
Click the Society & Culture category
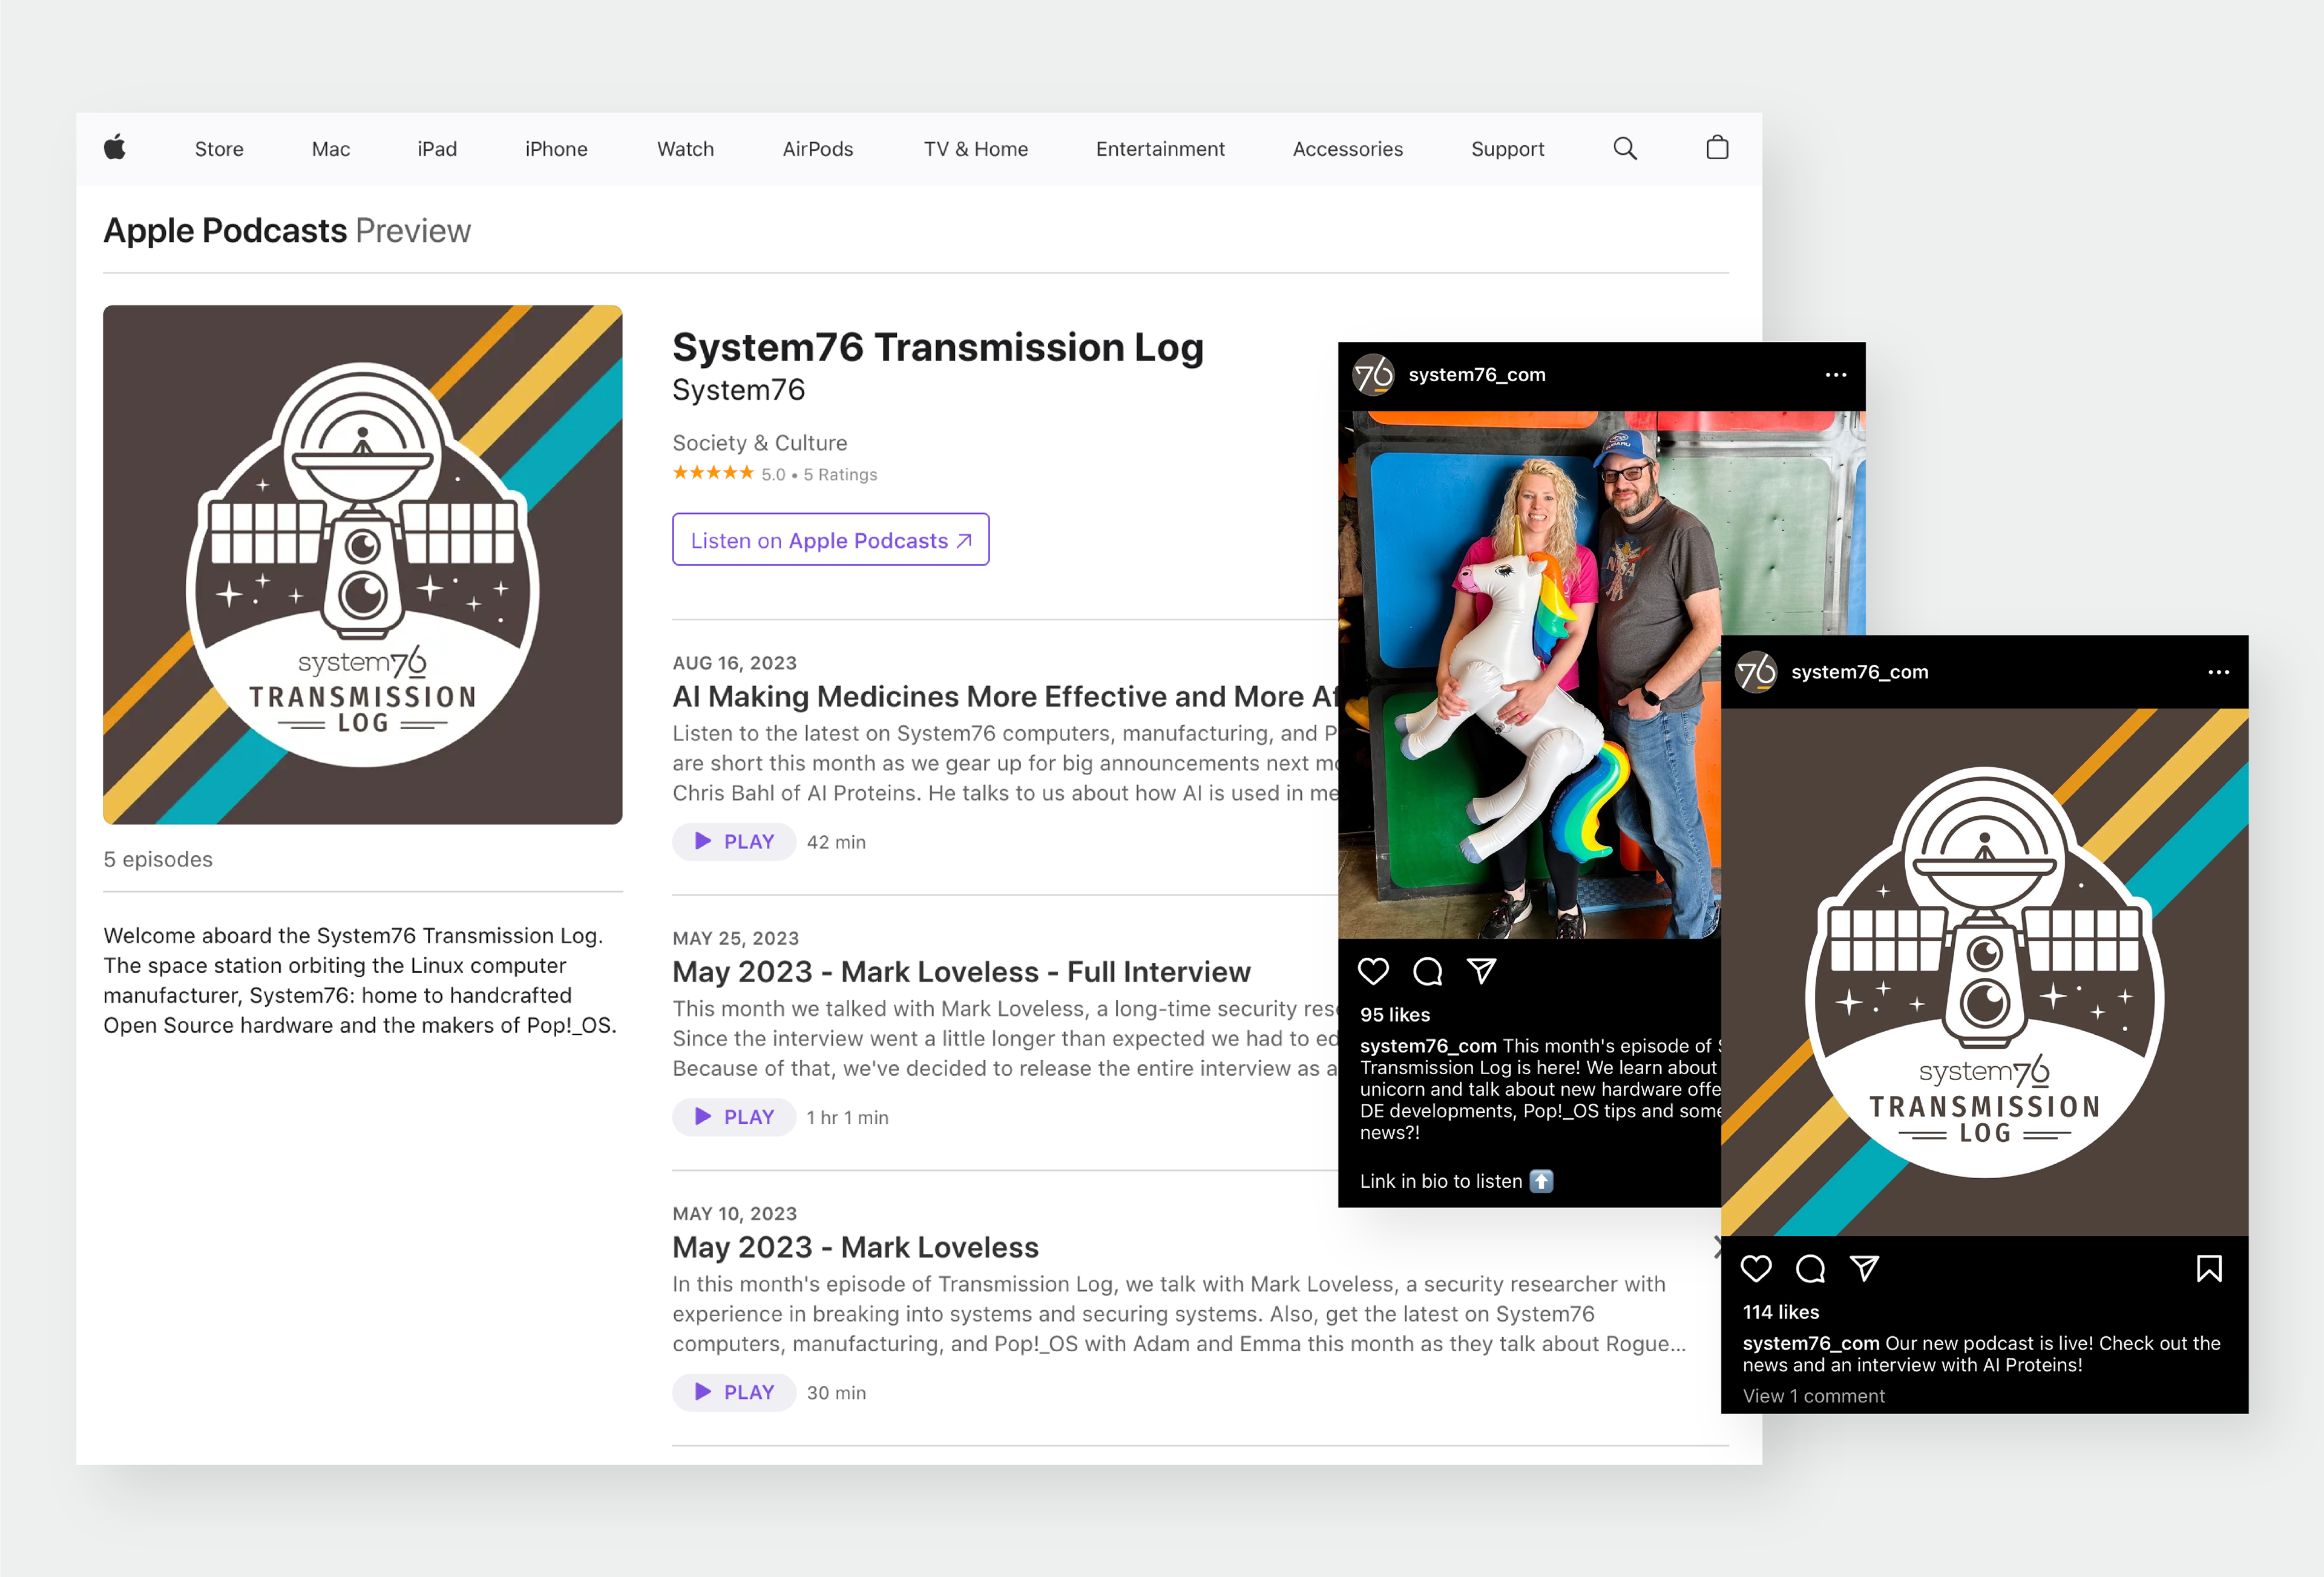point(760,443)
